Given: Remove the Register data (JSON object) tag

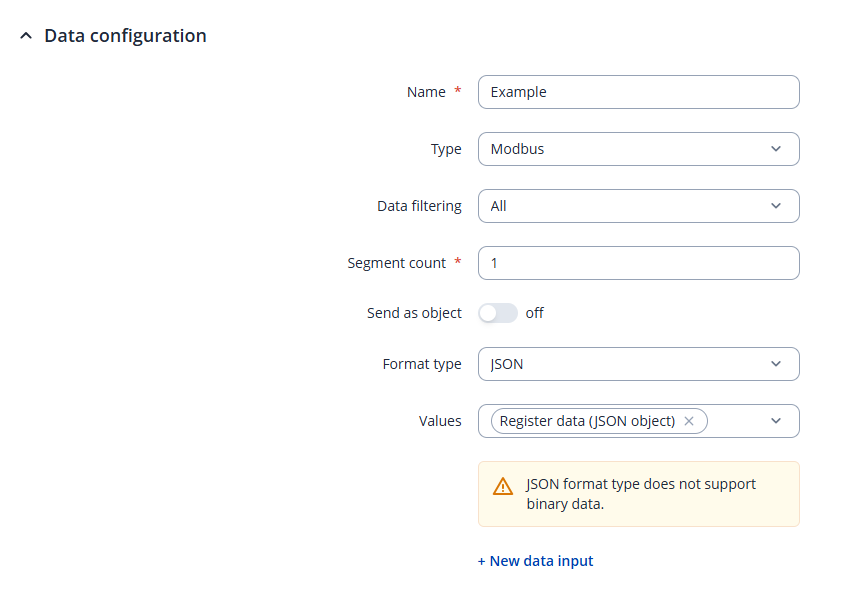Looking at the screenshot, I should pos(689,421).
